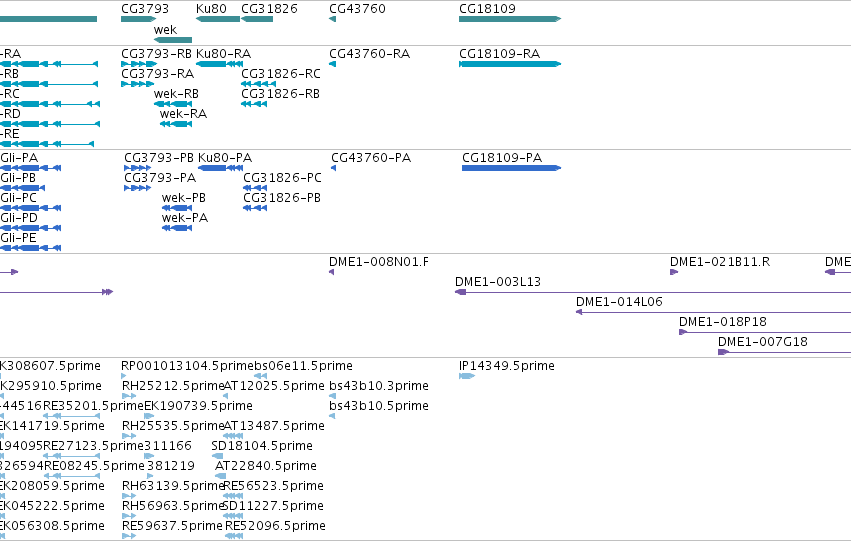Click the CG3793-PA protein label

tap(160, 178)
